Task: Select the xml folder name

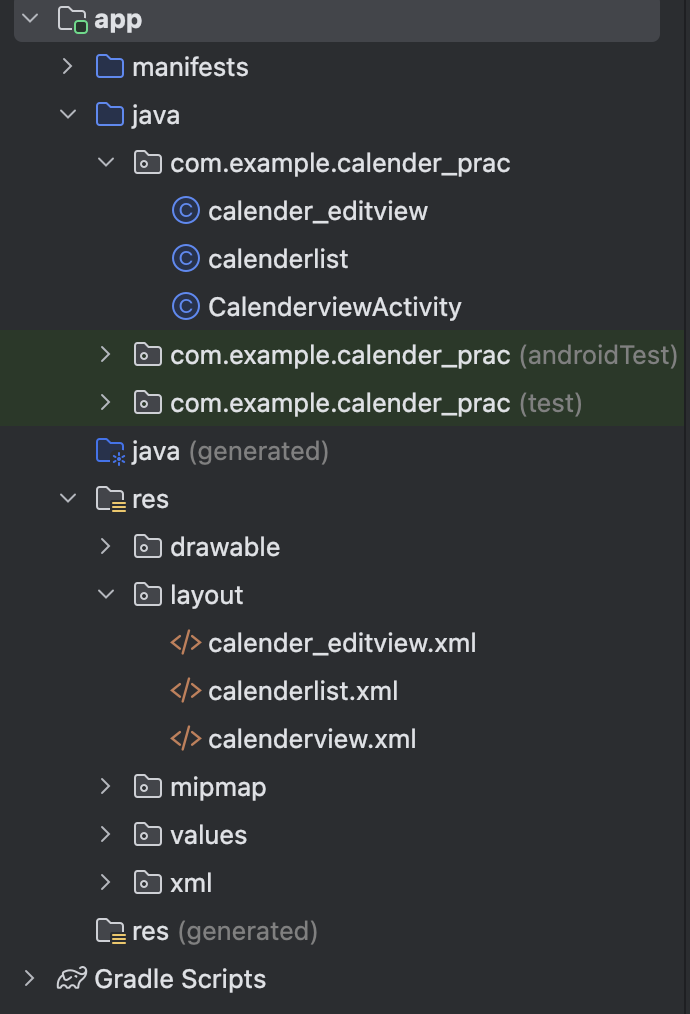Action: click(x=191, y=883)
